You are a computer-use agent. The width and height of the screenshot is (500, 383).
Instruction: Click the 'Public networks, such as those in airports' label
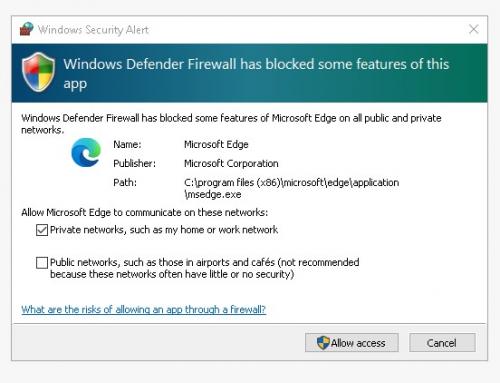(204, 268)
